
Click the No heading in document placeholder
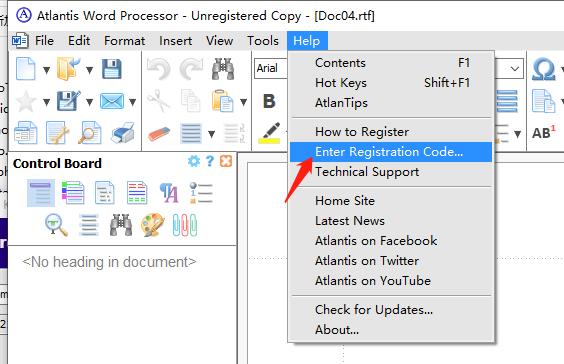[109, 262]
